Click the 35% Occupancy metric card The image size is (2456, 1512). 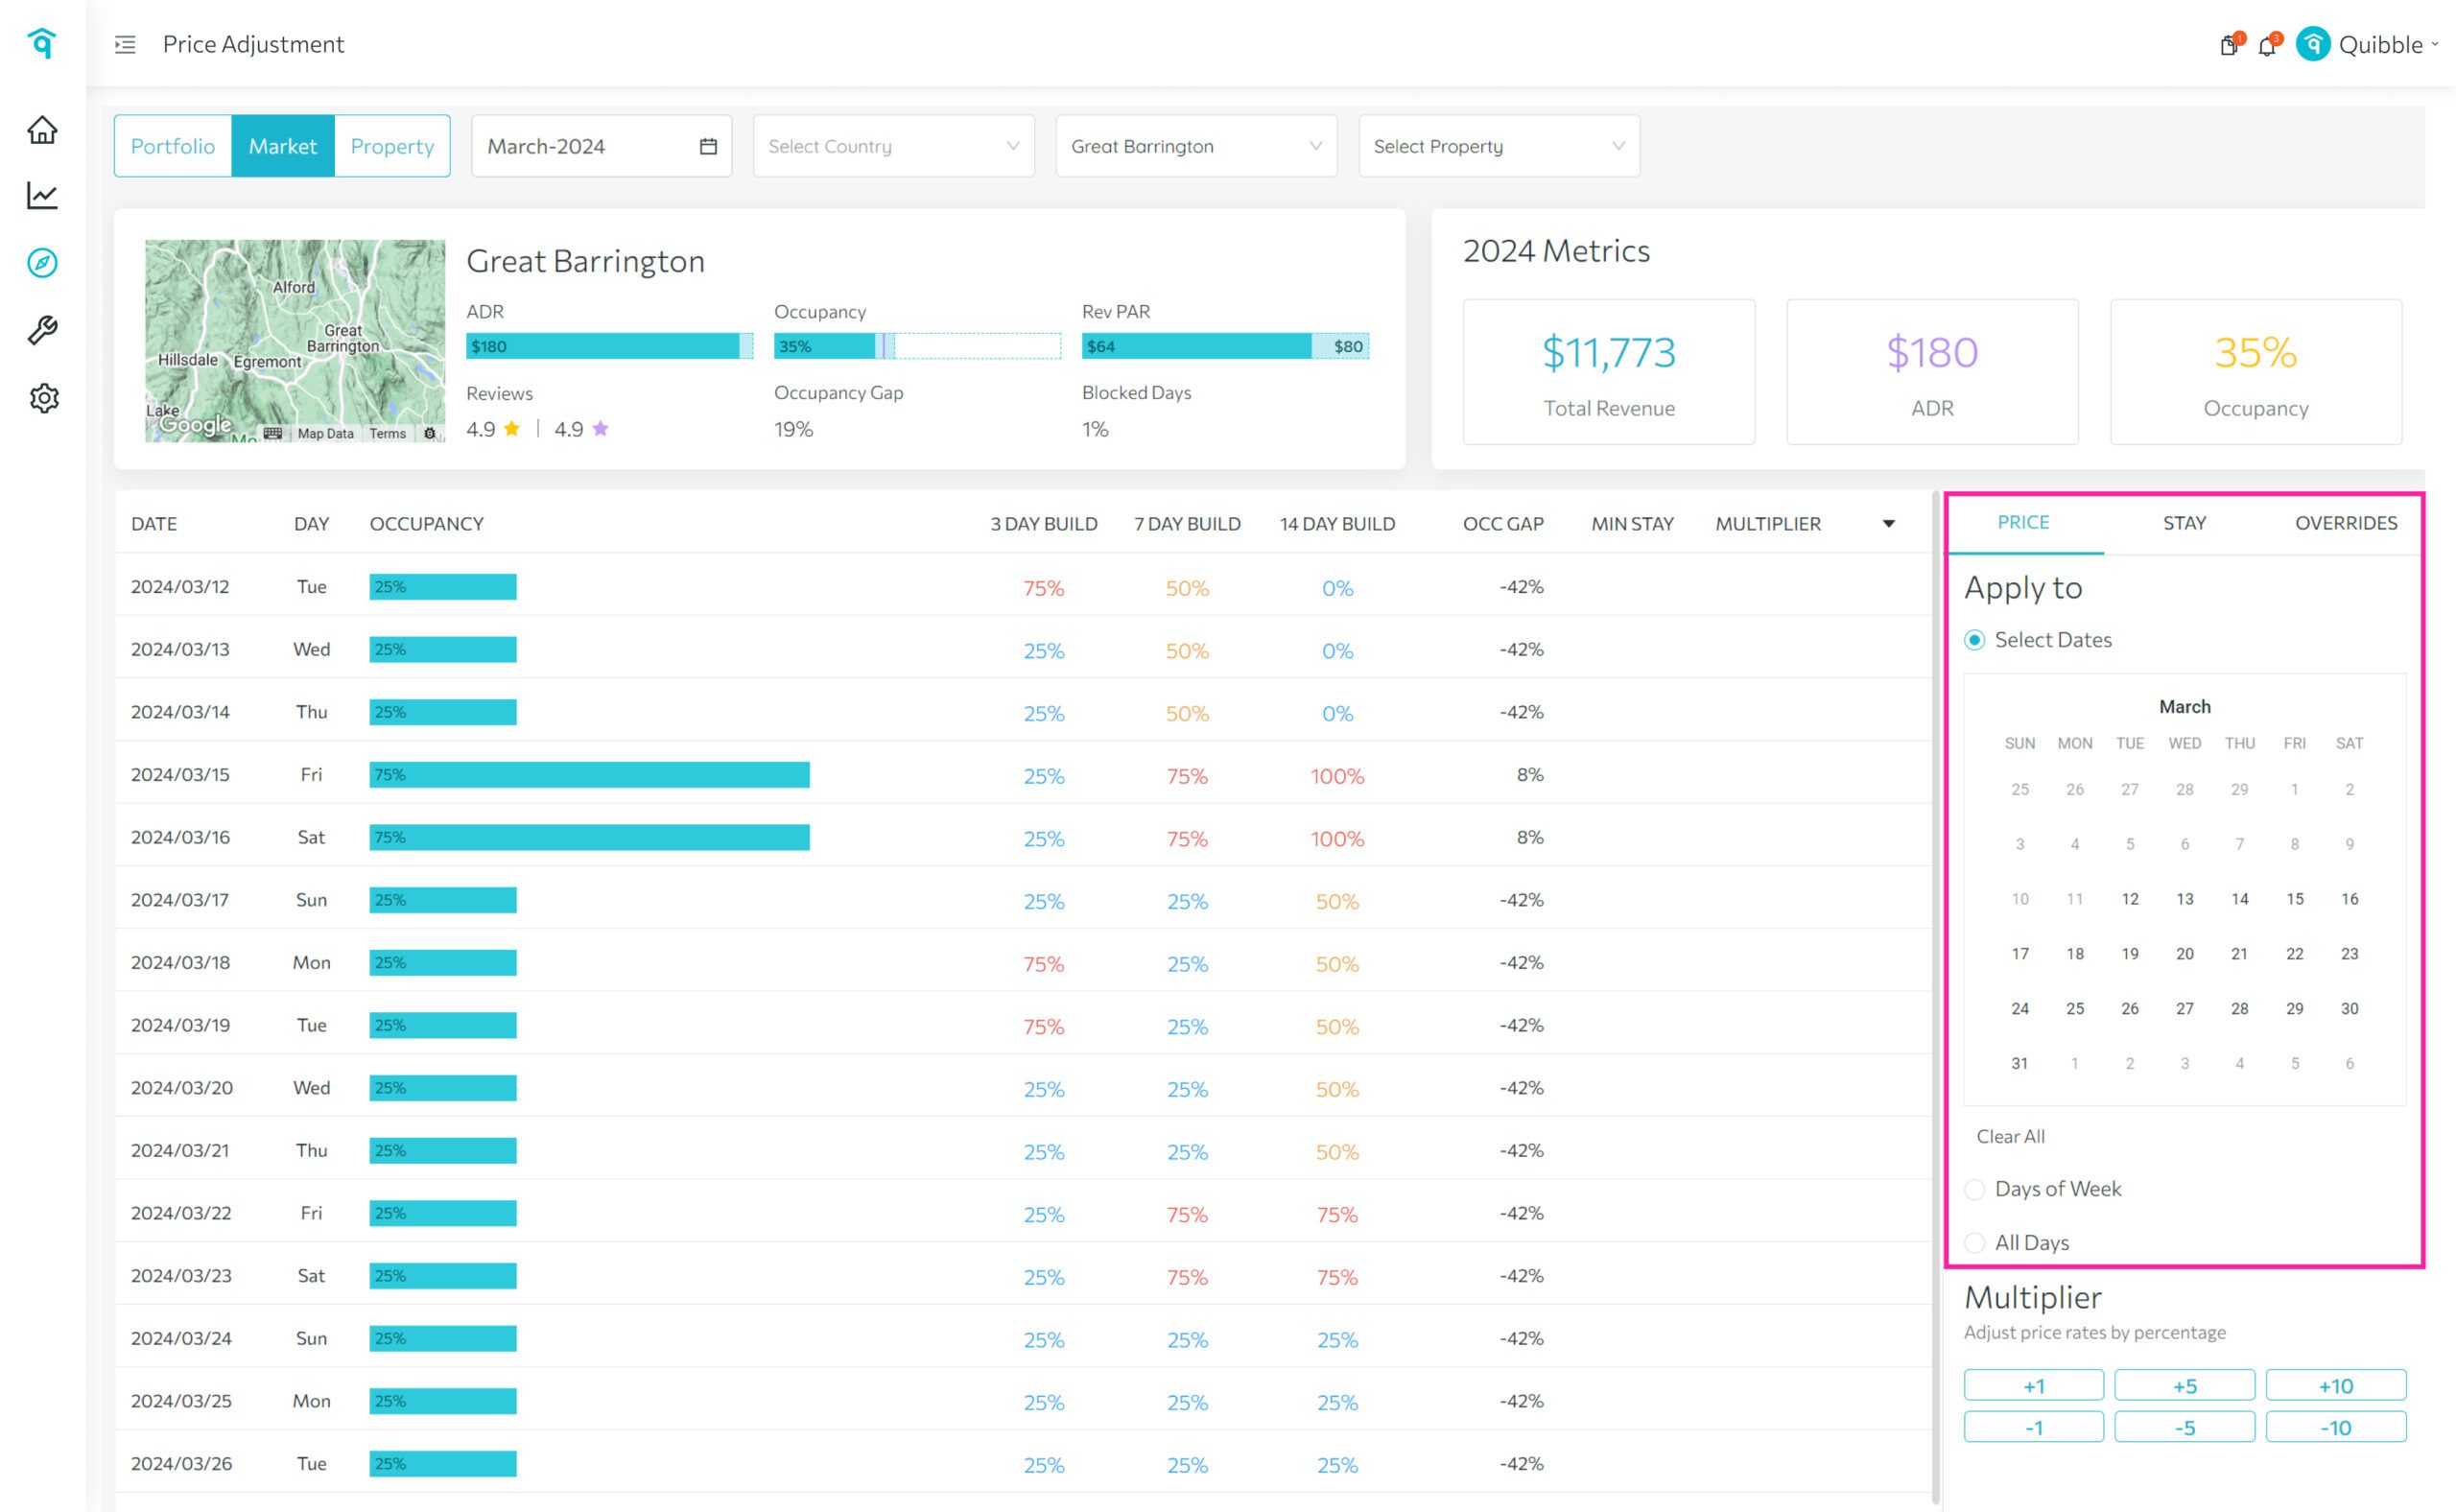click(x=2255, y=372)
